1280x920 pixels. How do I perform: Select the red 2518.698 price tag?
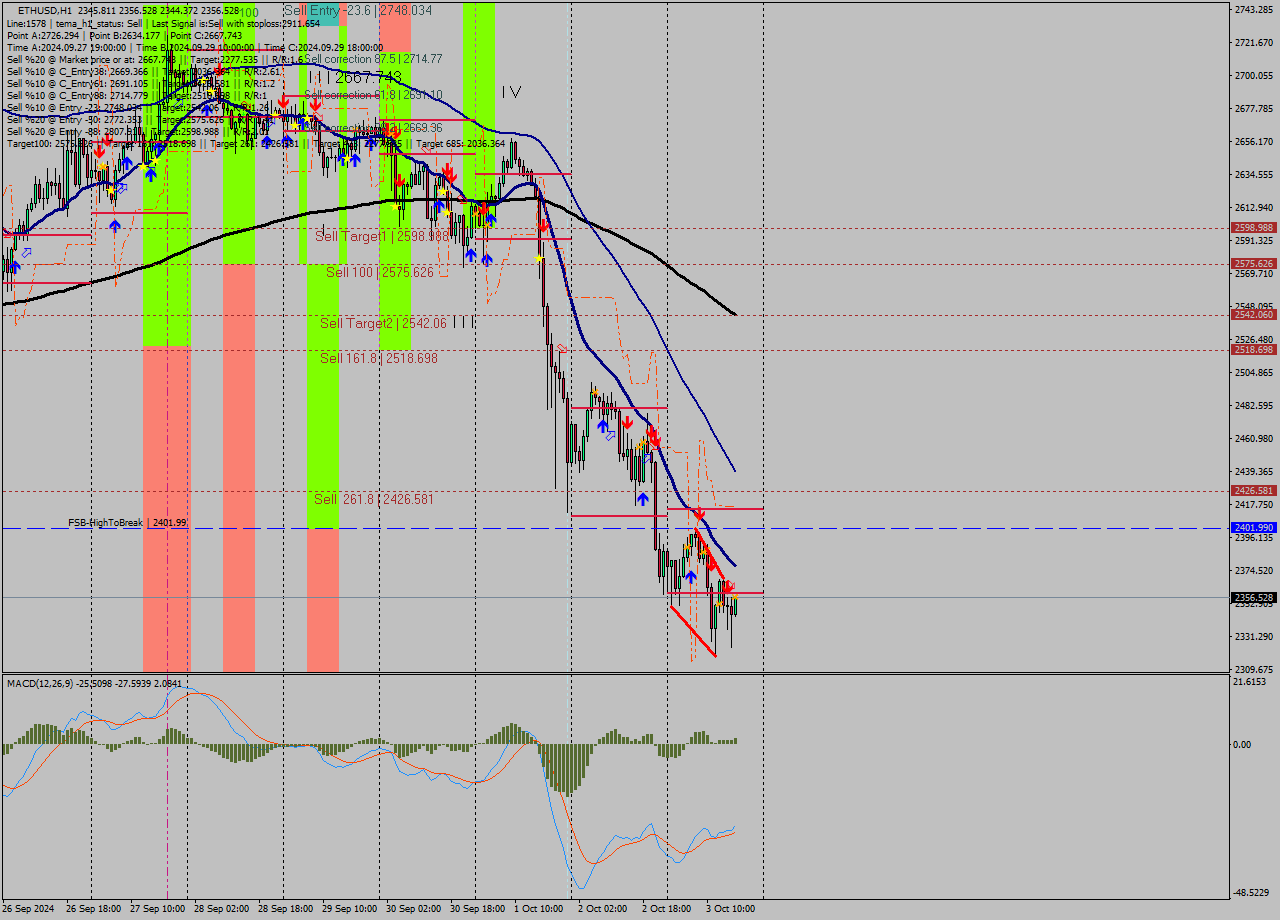pos(1253,350)
